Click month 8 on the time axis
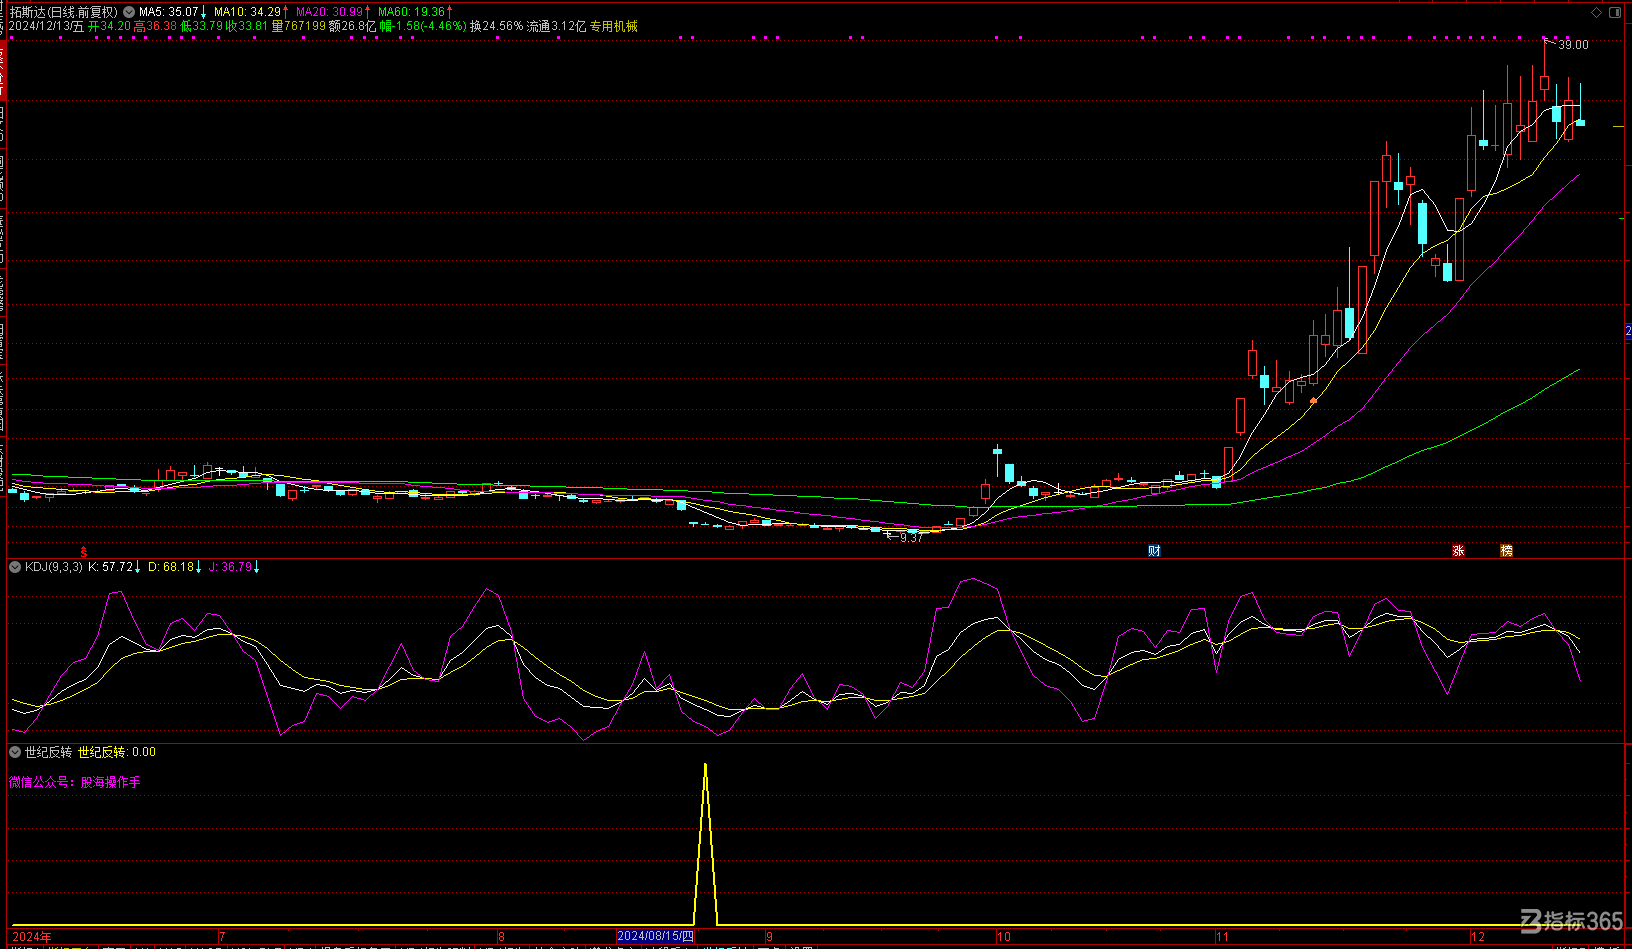 (x=503, y=937)
